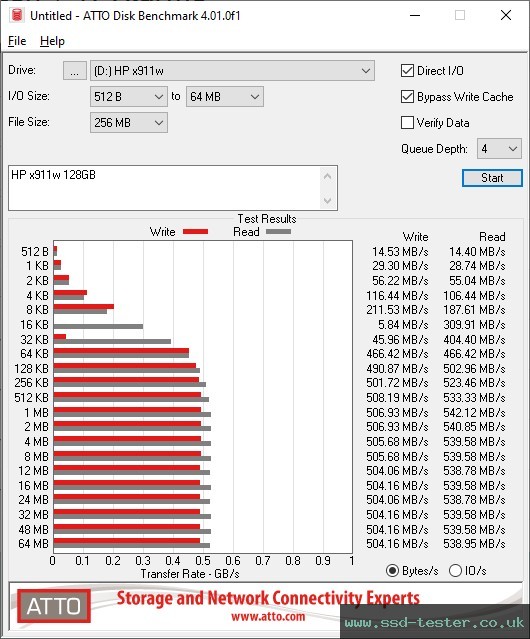
Task: Minimize the ATTO Disk Benchmark window
Action: click(x=415, y=15)
